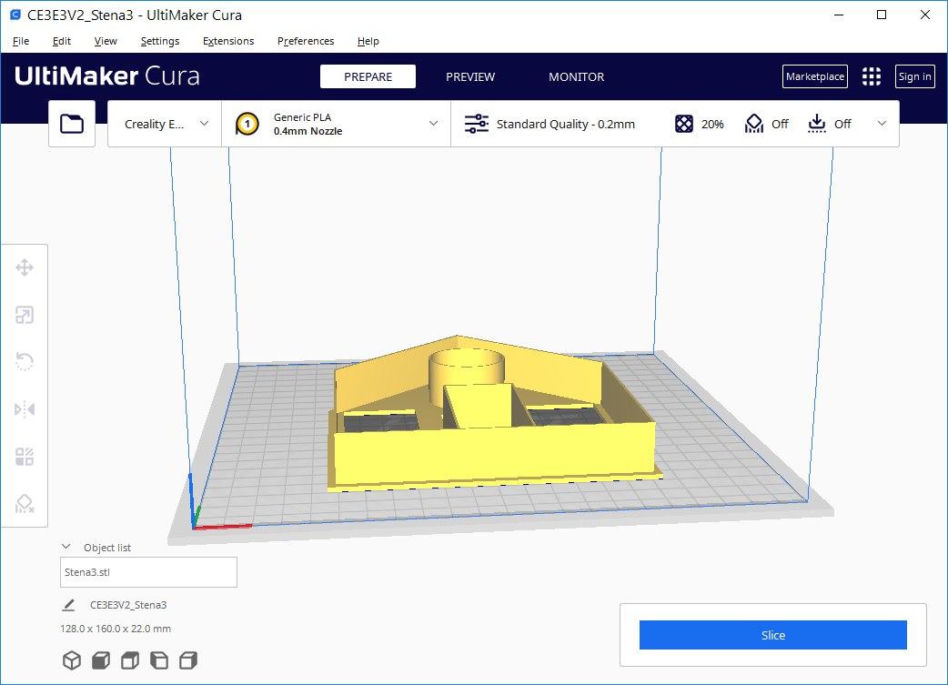The height and width of the screenshot is (685, 948).
Task: Select the Mirror tool in sidebar
Action: 24,409
